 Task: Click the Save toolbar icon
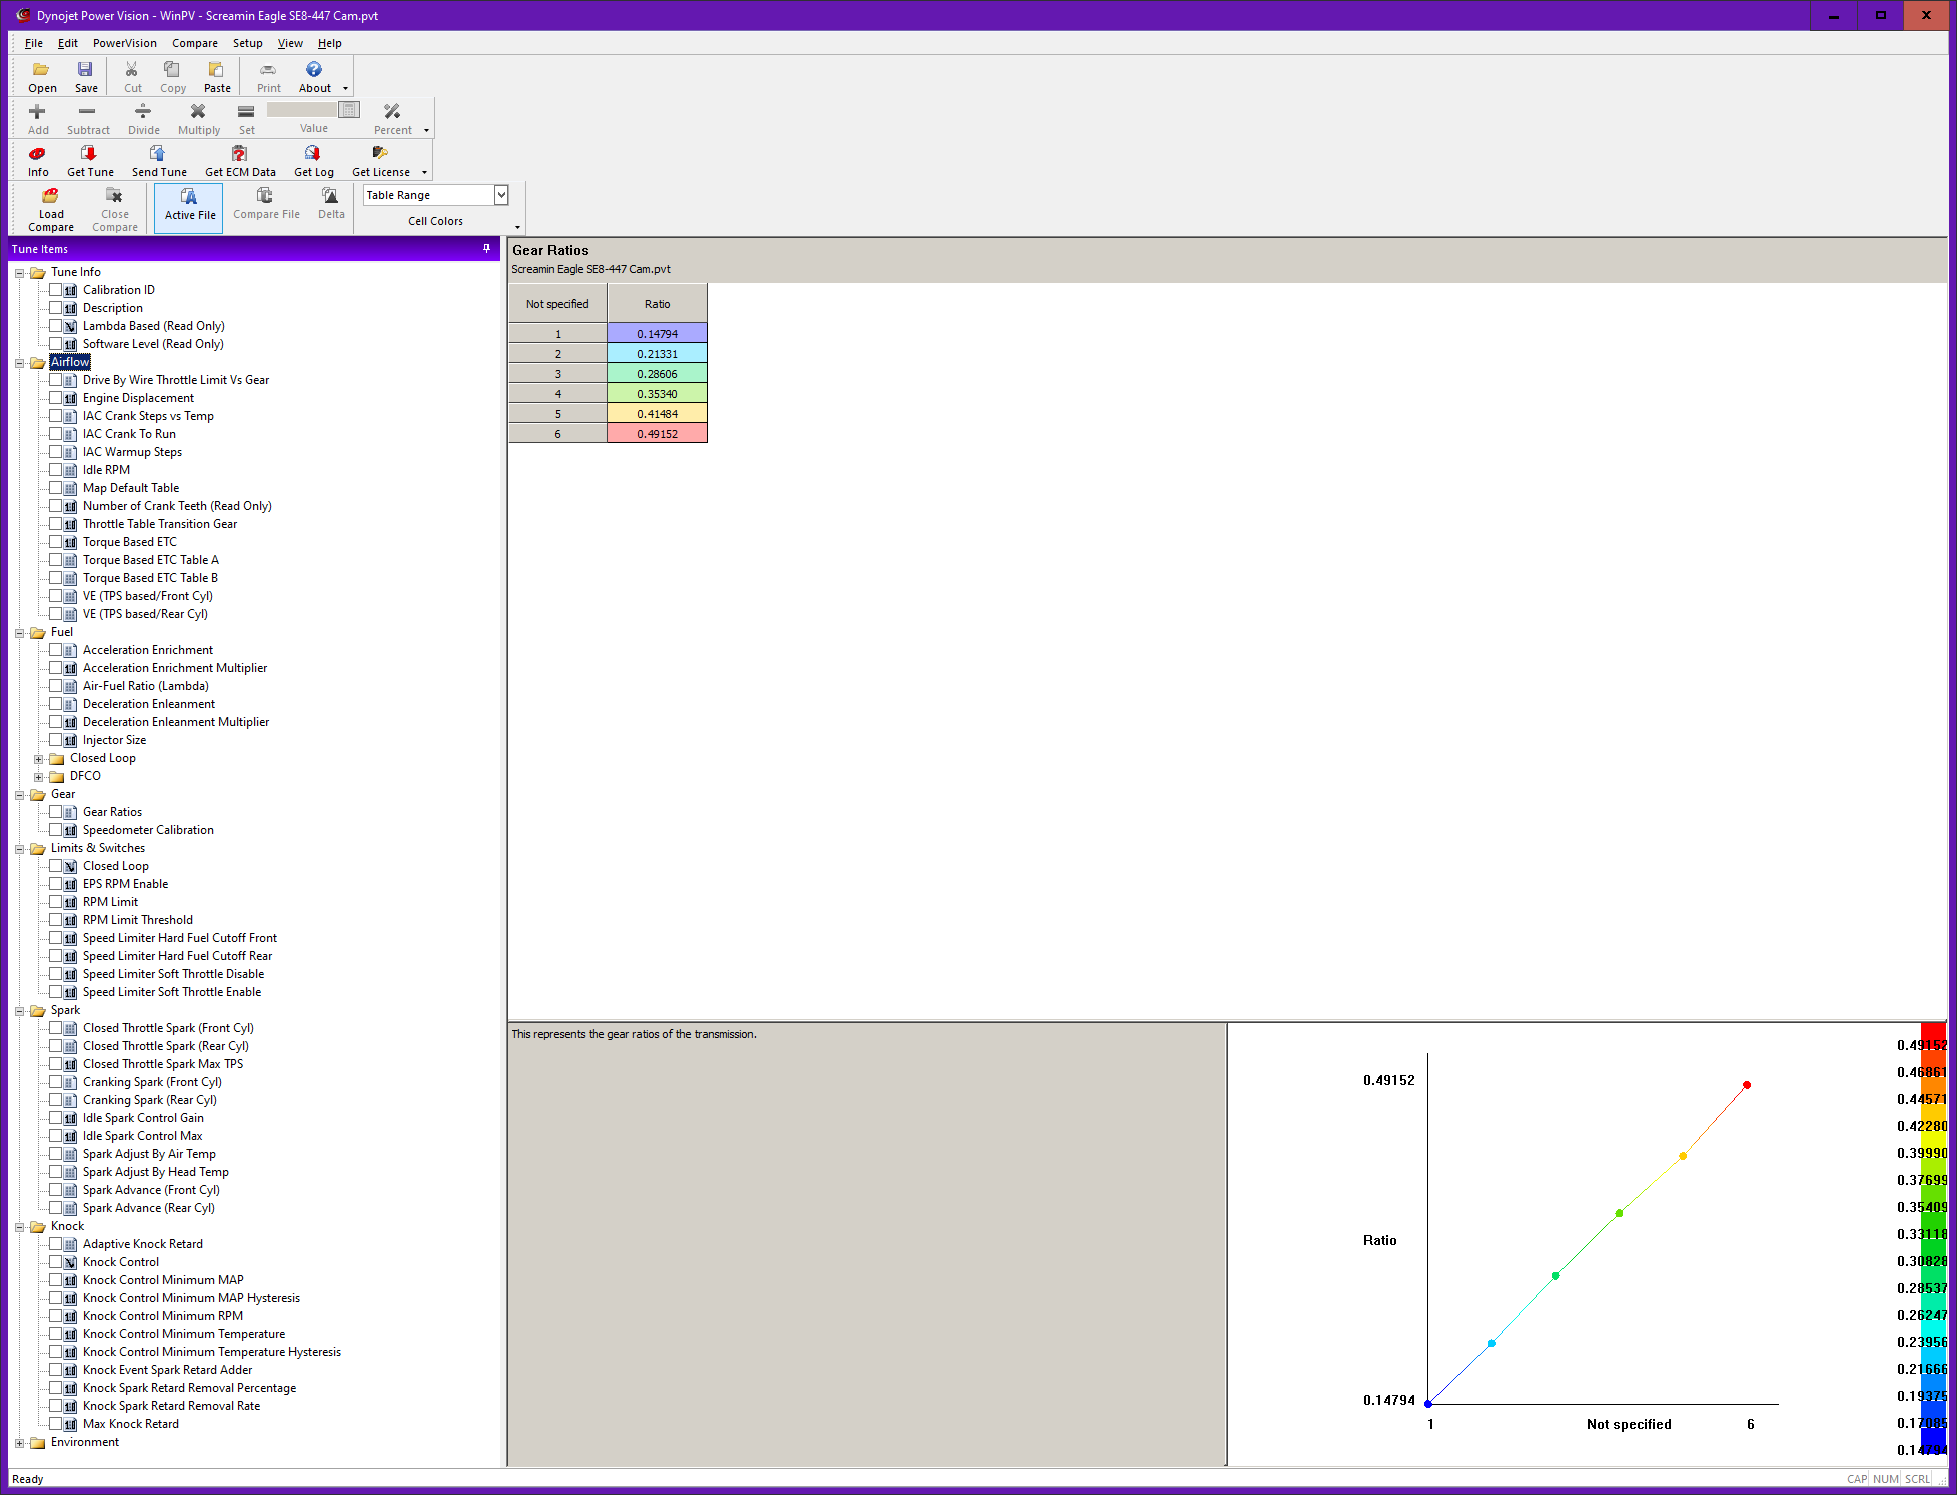click(85, 70)
